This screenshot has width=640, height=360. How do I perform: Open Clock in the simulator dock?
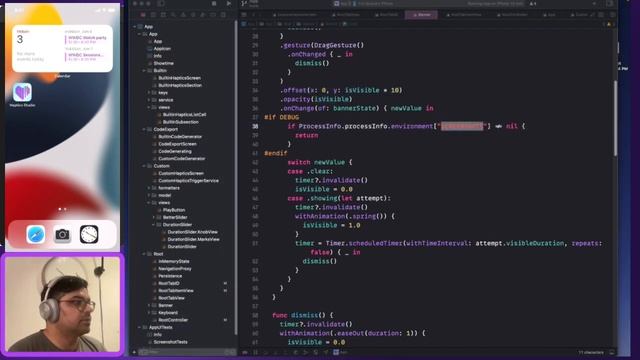[x=89, y=235]
